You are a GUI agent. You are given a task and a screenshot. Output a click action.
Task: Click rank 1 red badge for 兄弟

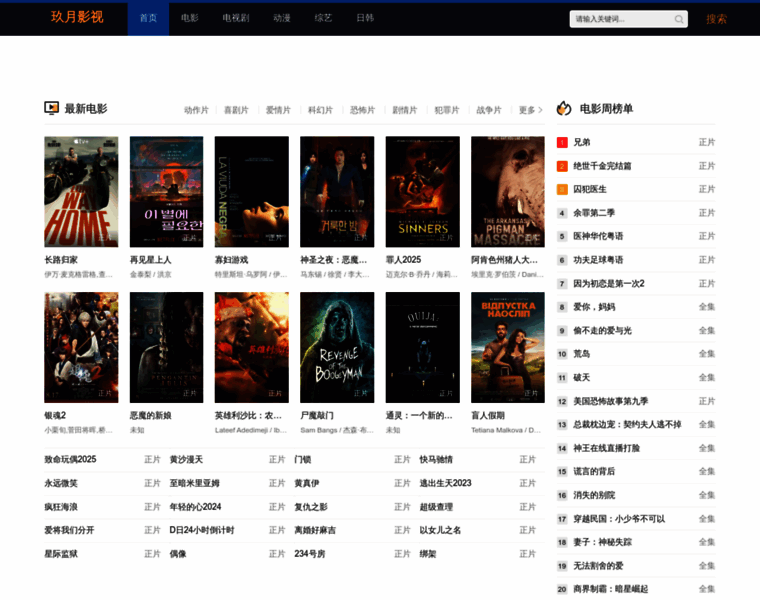(562, 142)
